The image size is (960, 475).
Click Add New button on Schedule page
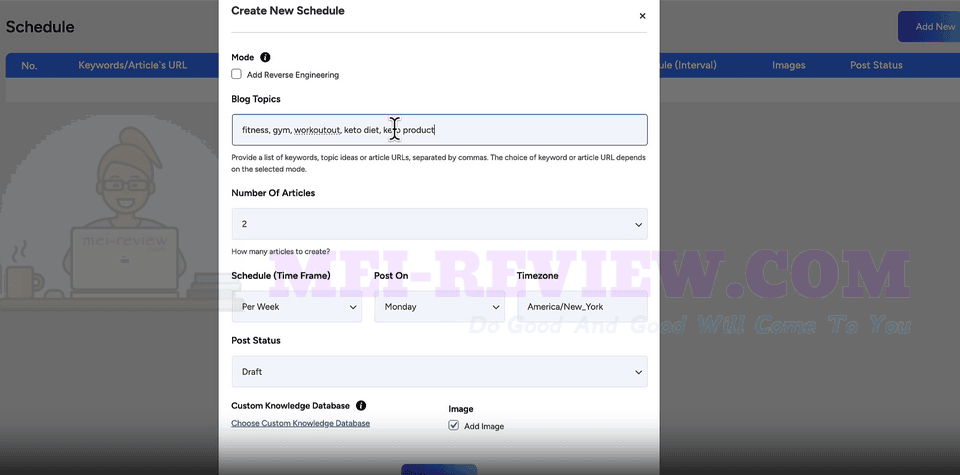(929, 27)
